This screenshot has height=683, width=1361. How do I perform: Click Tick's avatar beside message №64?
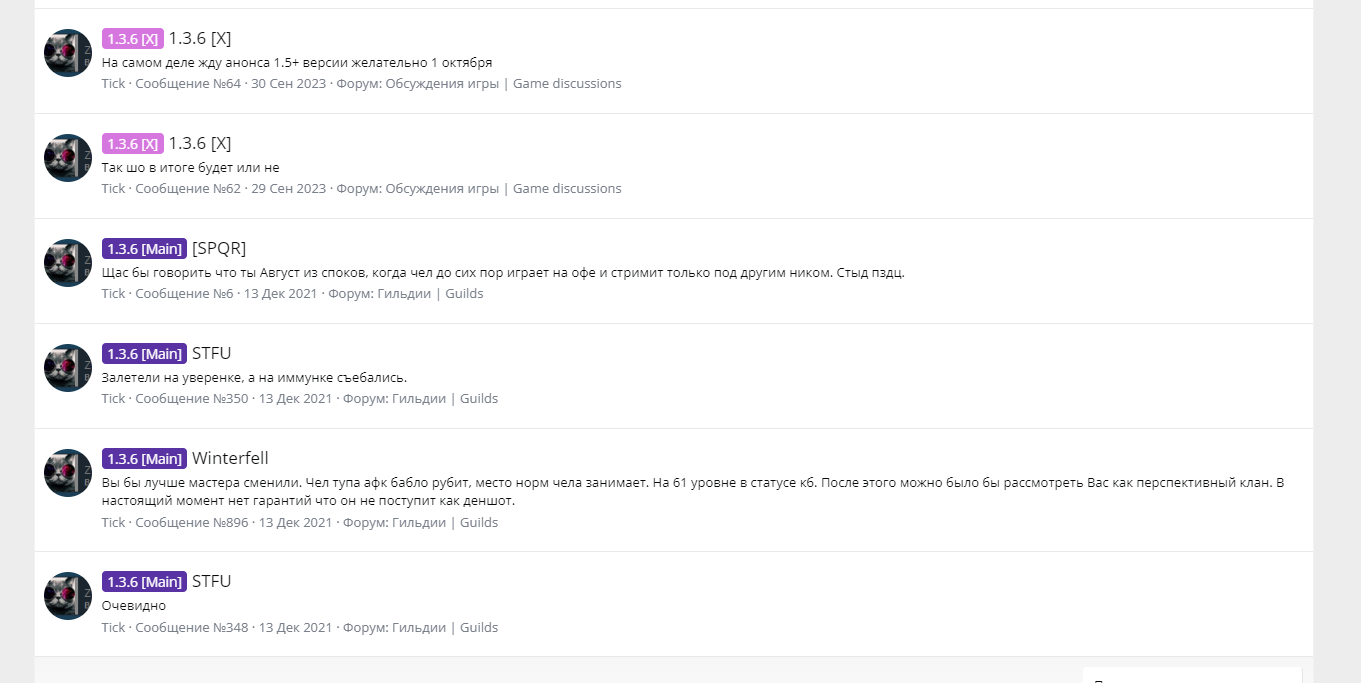pyautogui.click(x=68, y=53)
